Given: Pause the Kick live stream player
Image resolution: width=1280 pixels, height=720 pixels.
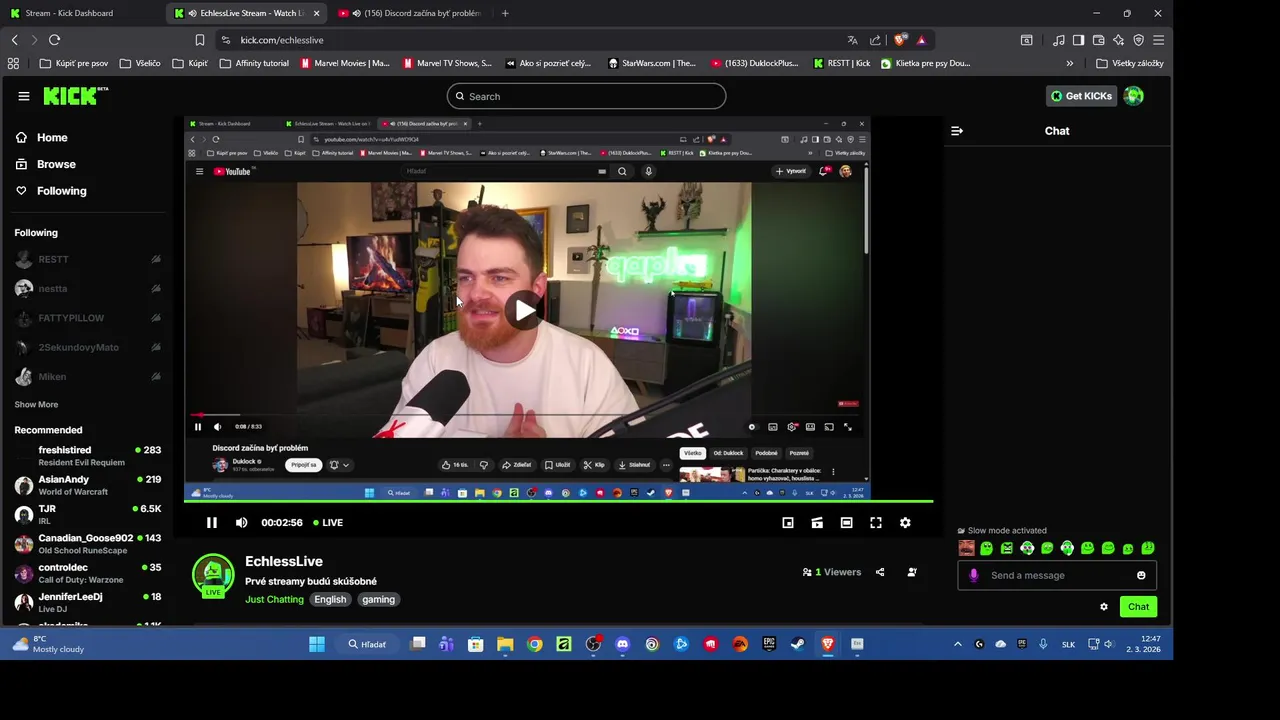Looking at the screenshot, I should click(212, 522).
